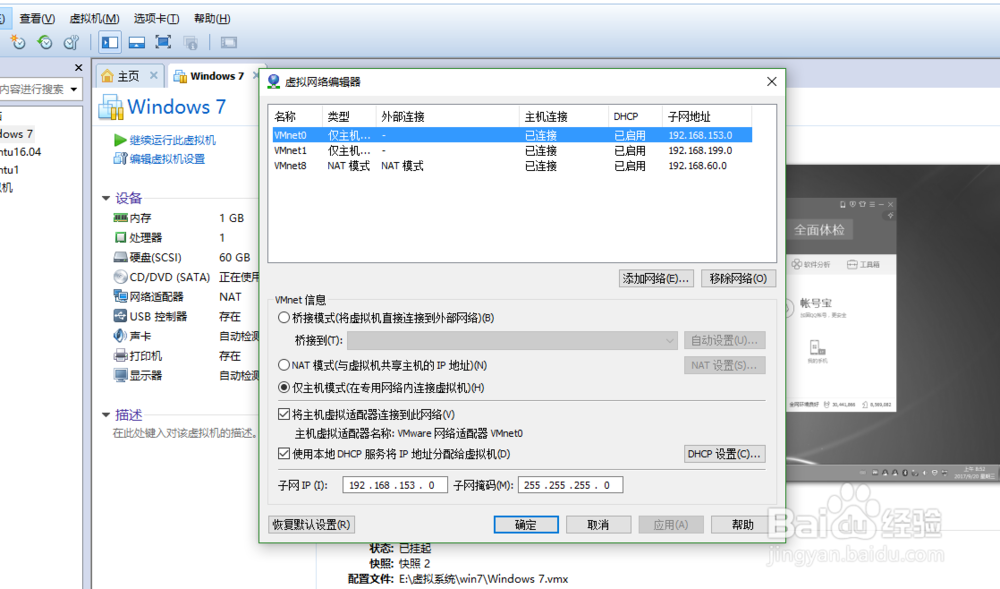Toggle the library sidebar view icon

tap(110, 42)
